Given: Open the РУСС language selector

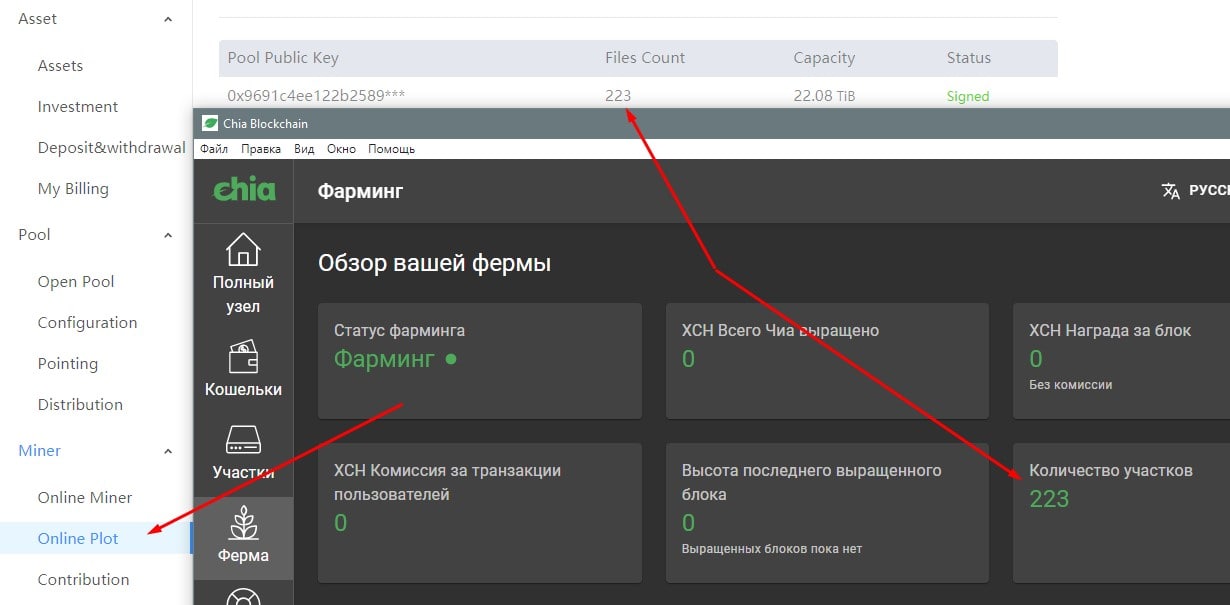Looking at the screenshot, I should click(x=1209, y=190).
